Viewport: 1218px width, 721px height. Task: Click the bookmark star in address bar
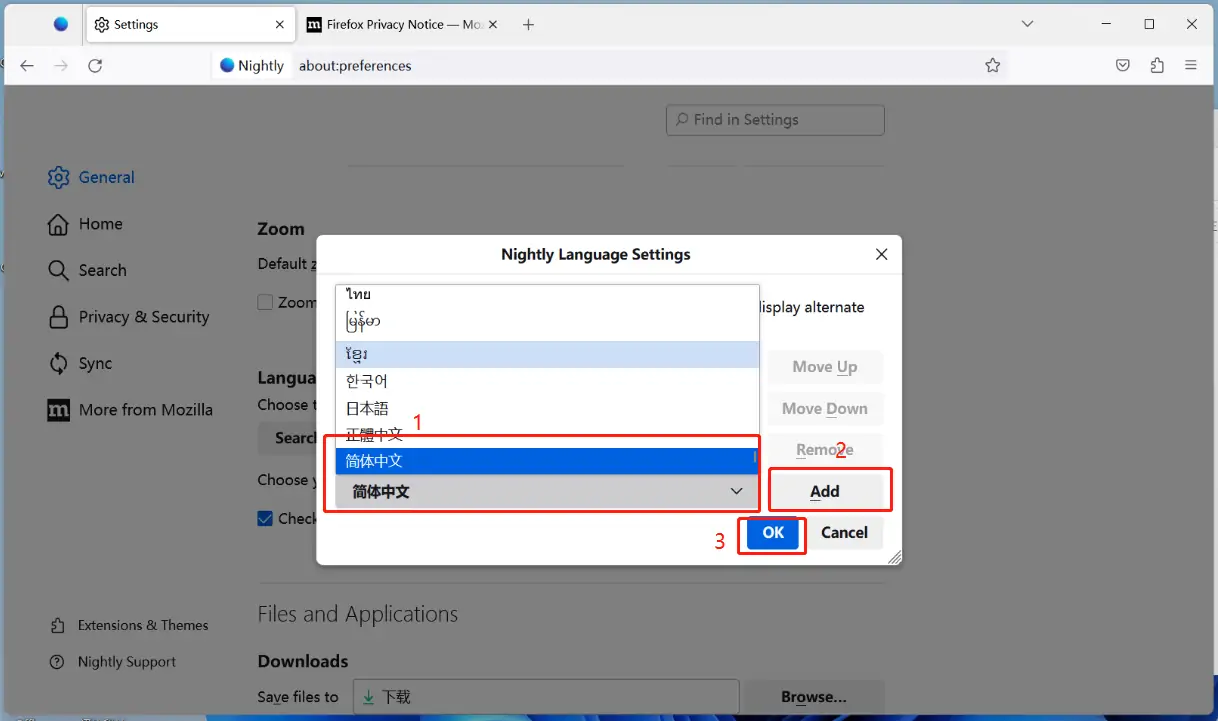[992, 65]
